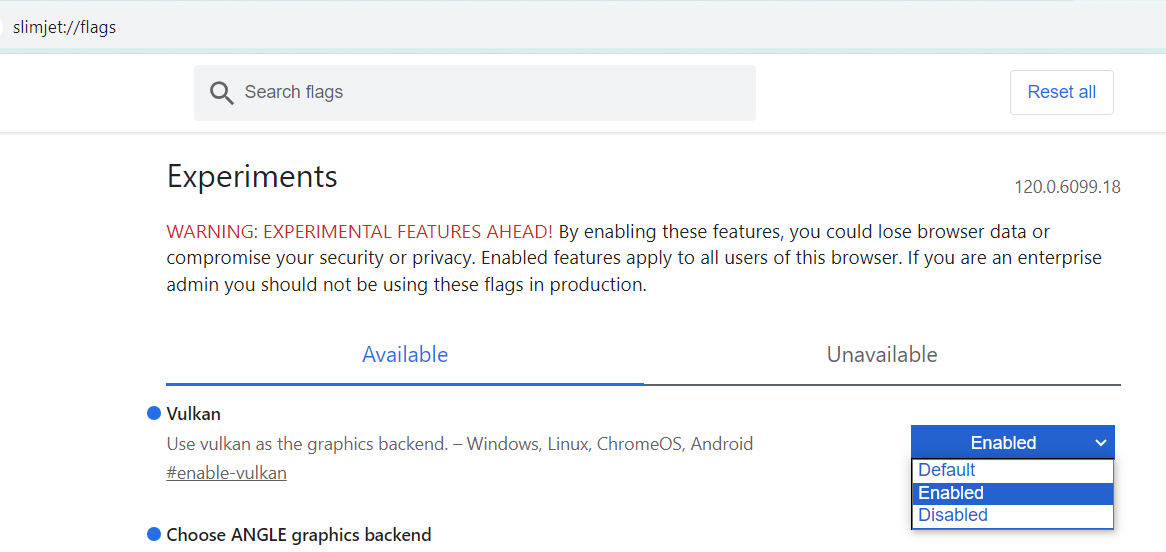Switch to the Available tab
Viewport: 1166px width, 552px height.
click(405, 355)
